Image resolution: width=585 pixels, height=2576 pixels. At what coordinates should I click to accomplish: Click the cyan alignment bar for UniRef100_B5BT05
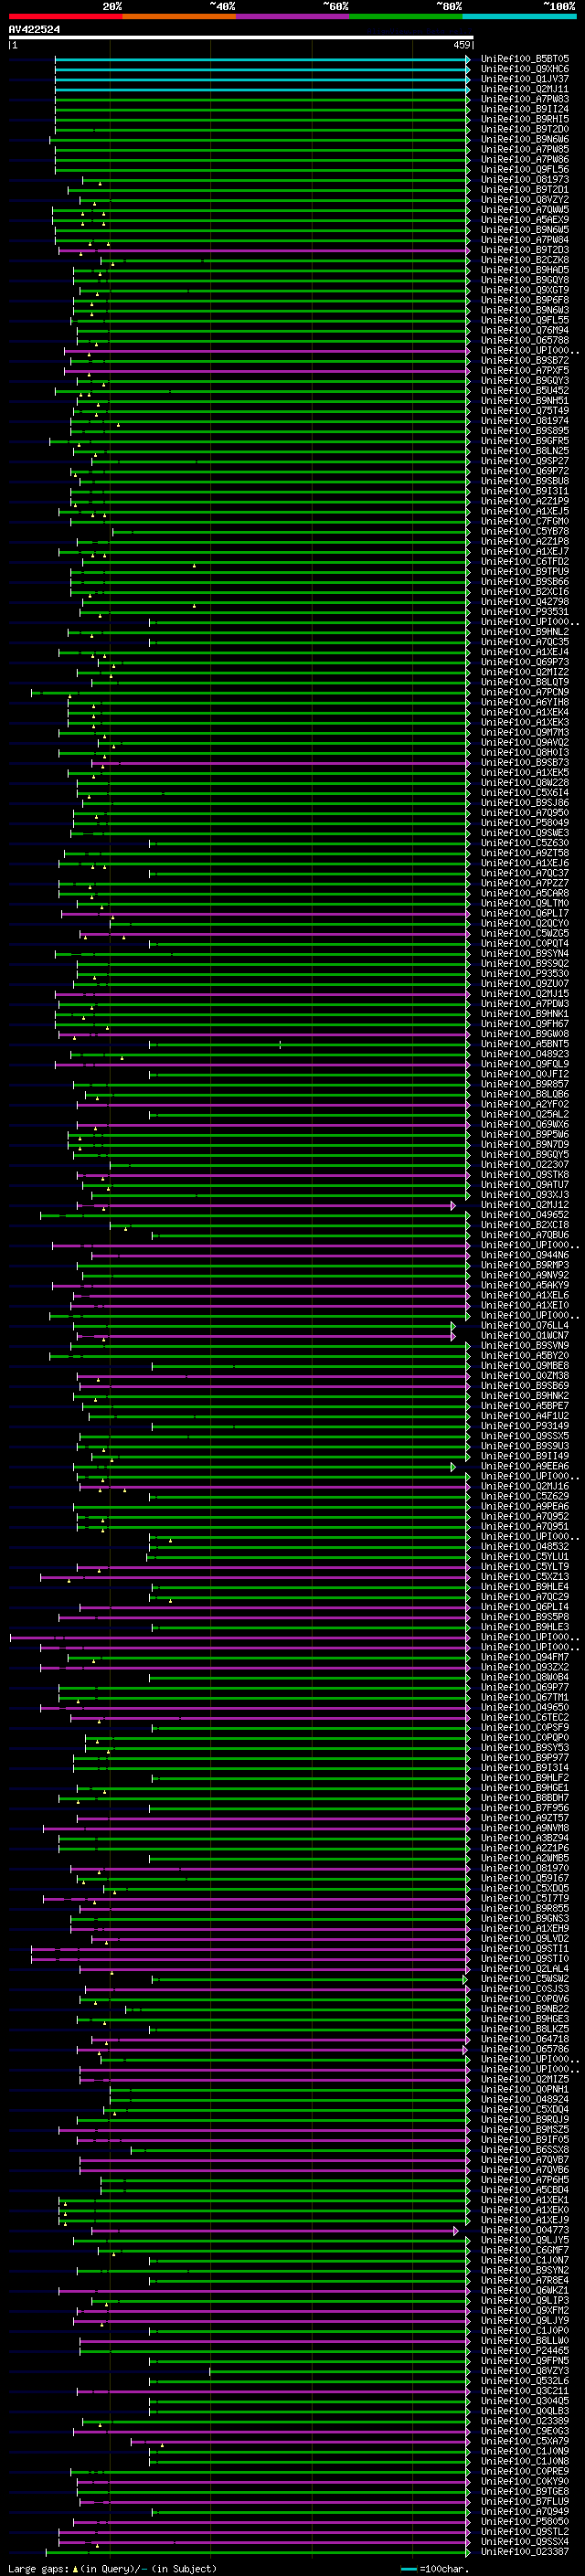click(262, 60)
